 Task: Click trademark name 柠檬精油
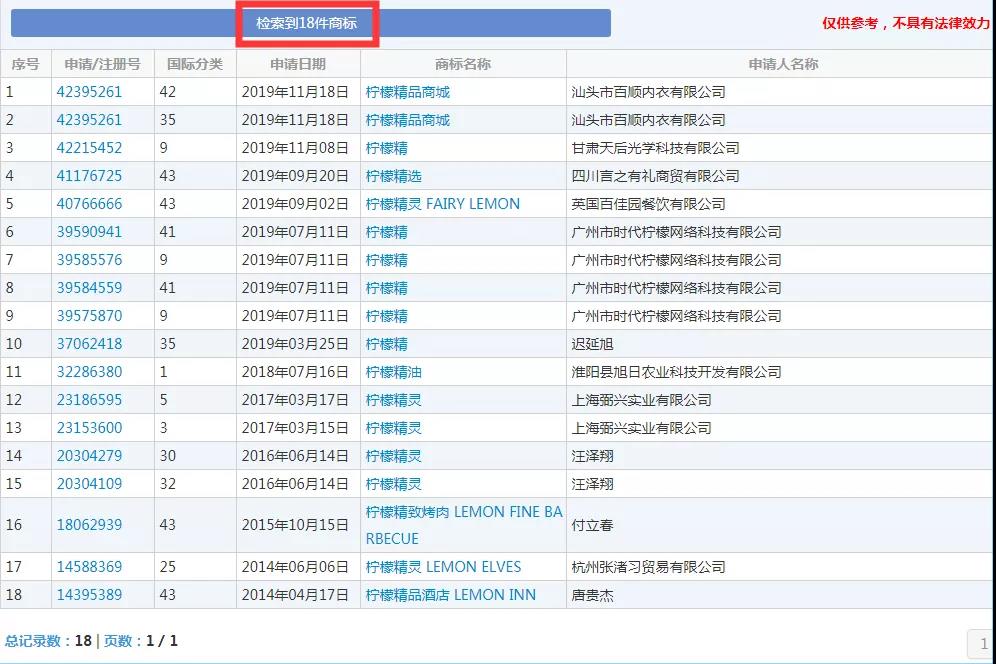pos(393,372)
